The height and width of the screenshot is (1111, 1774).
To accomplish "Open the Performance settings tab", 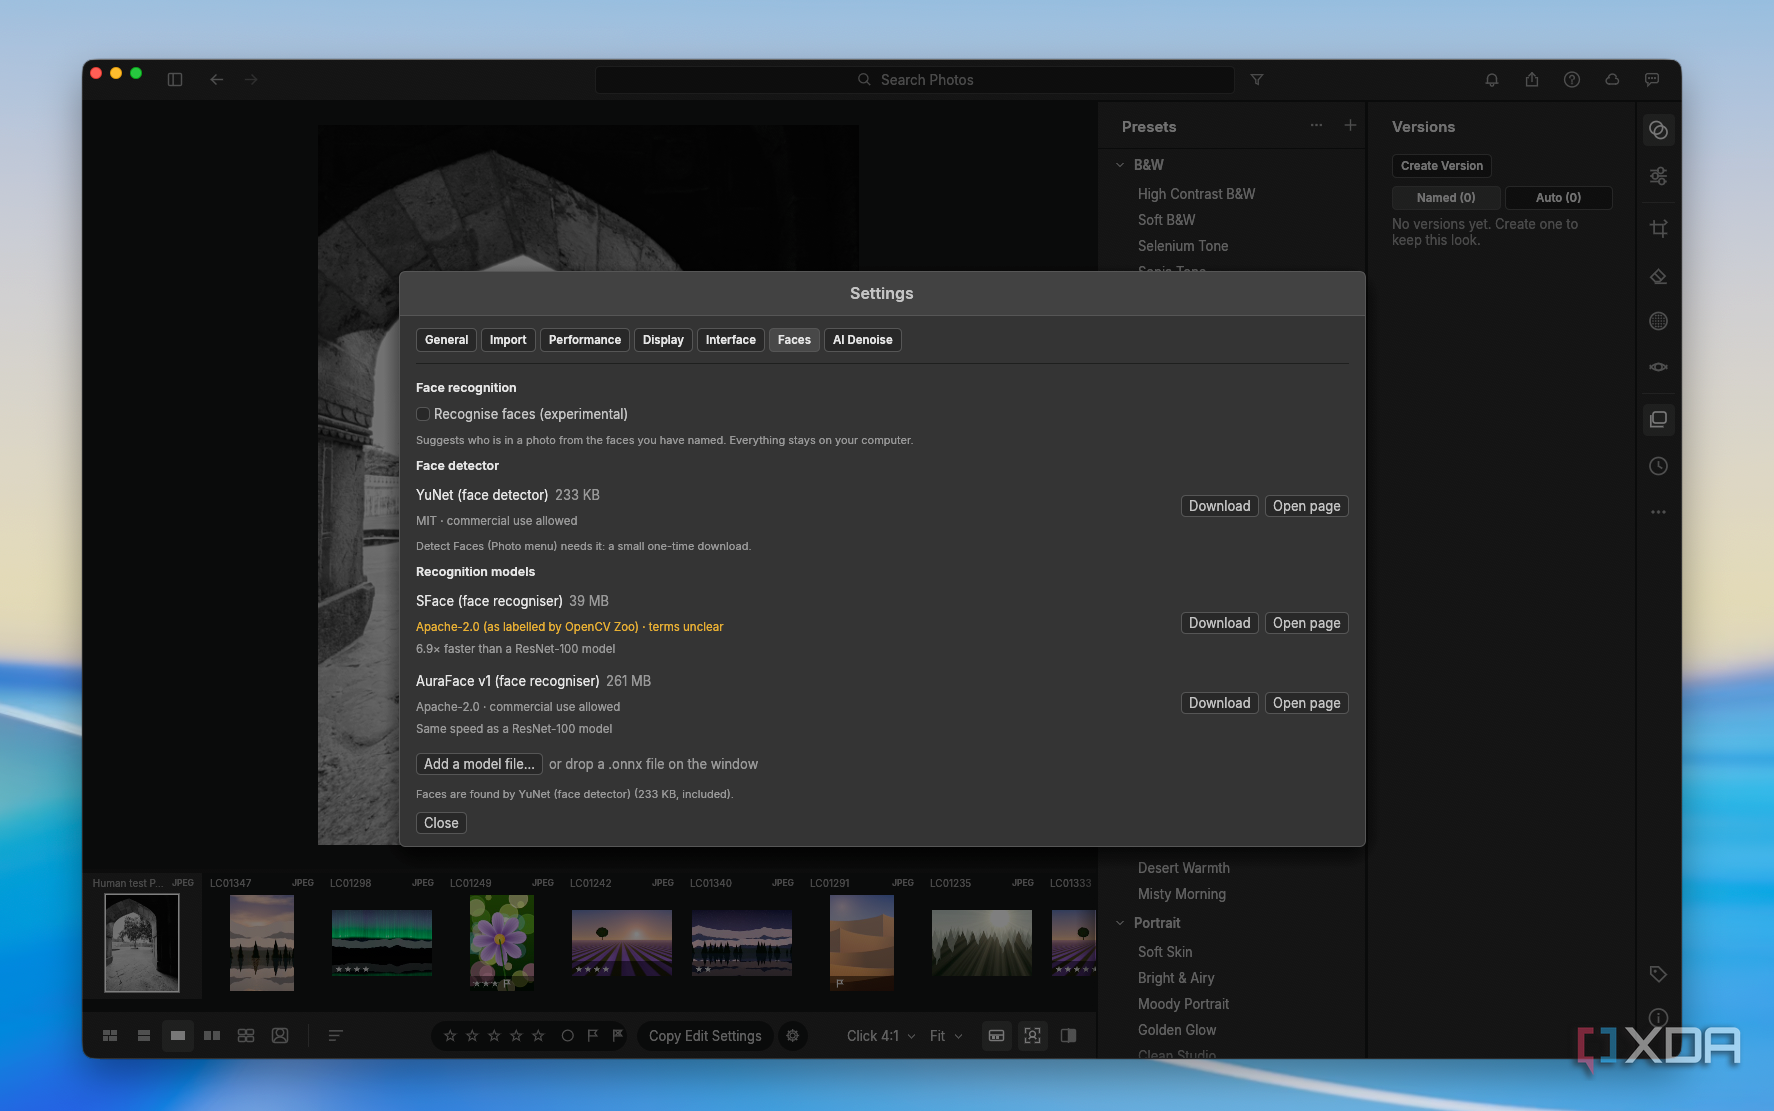I will 585,340.
